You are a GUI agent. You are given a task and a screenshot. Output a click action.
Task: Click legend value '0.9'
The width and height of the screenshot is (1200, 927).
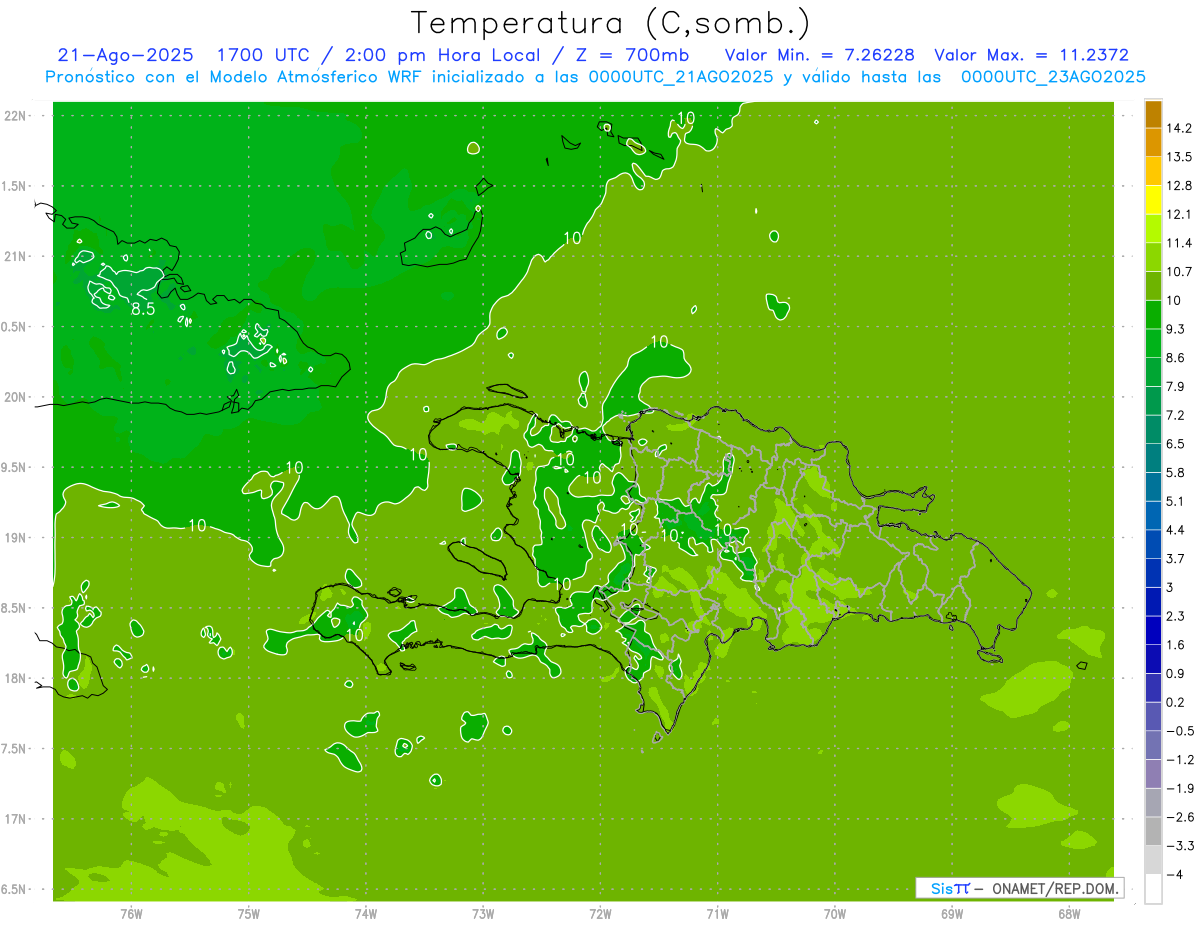click(x=1175, y=673)
